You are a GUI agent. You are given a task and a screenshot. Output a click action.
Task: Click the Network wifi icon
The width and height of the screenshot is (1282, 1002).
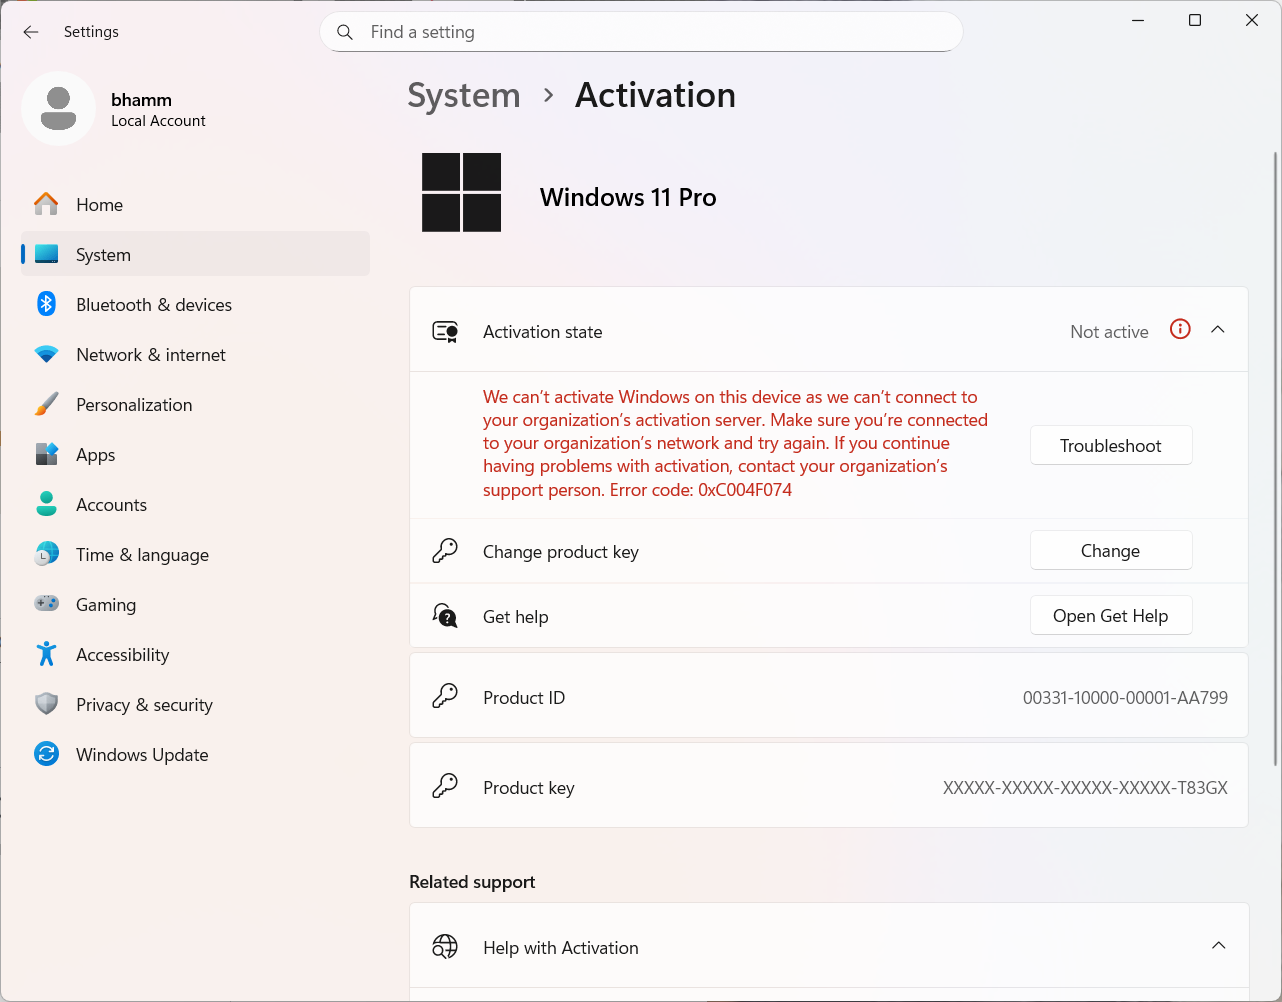coord(46,354)
